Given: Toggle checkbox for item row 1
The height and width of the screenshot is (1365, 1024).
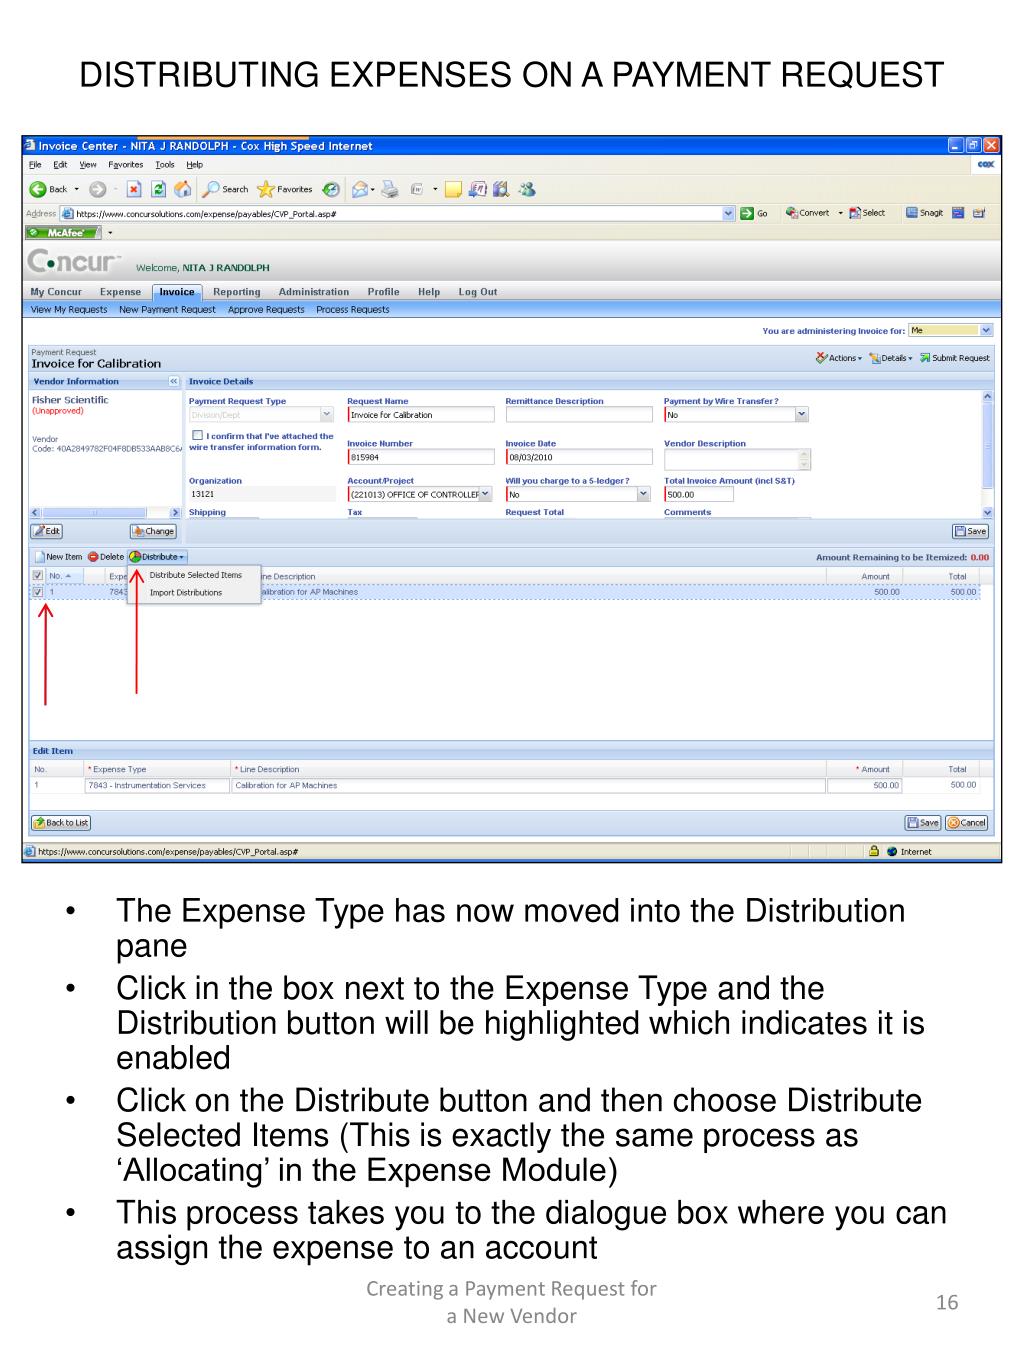Looking at the screenshot, I should (38, 592).
